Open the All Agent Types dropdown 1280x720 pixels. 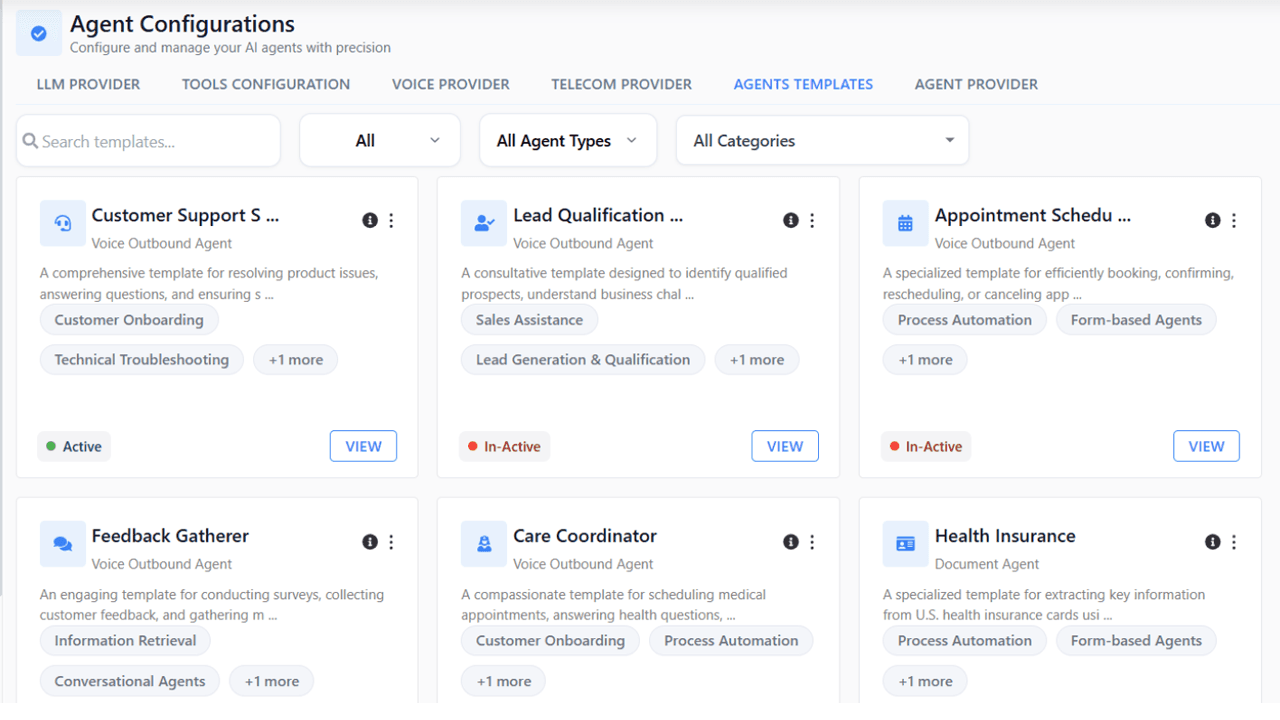click(567, 140)
